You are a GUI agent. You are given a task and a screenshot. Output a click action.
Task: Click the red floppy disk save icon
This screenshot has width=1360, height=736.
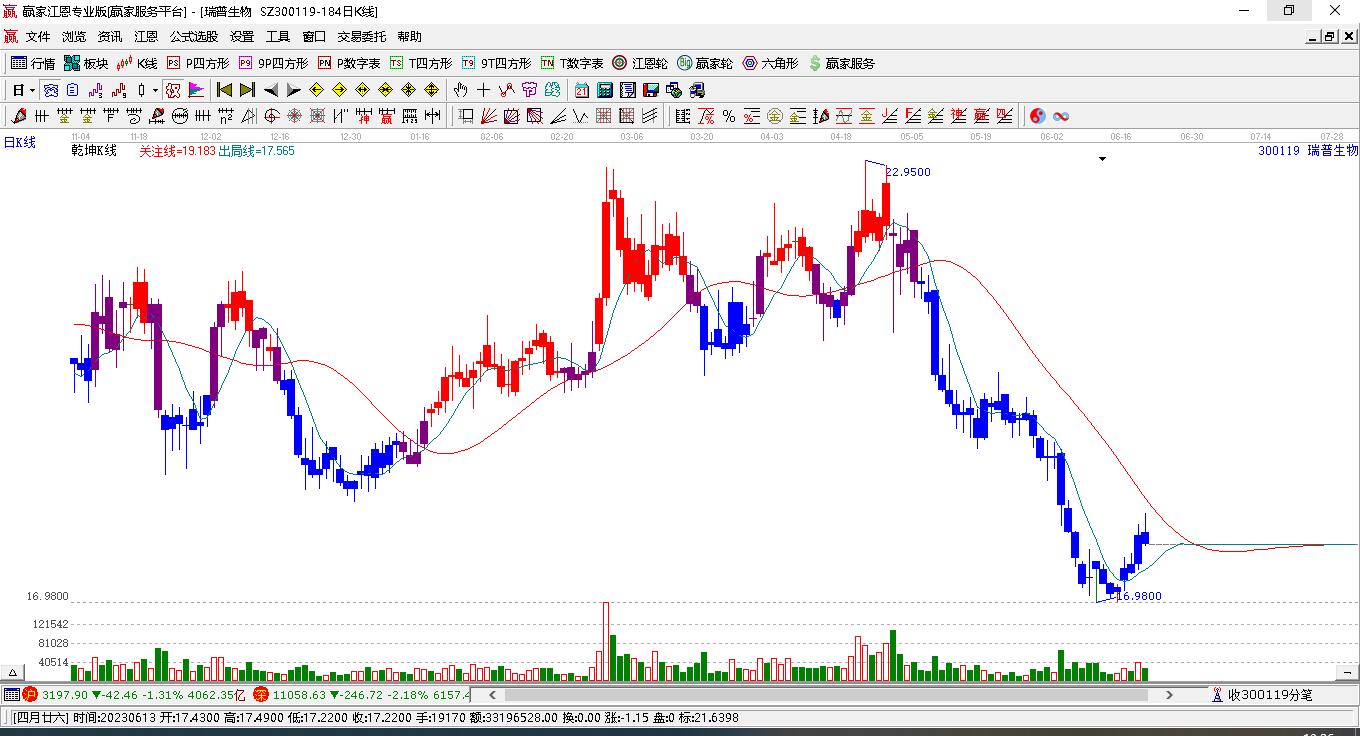(x=651, y=90)
